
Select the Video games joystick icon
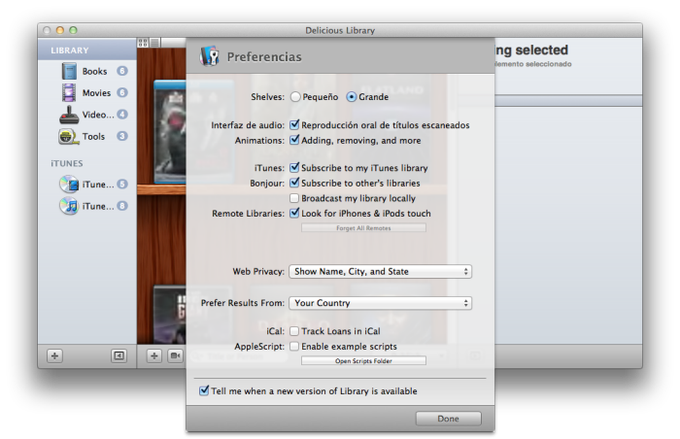(69, 115)
